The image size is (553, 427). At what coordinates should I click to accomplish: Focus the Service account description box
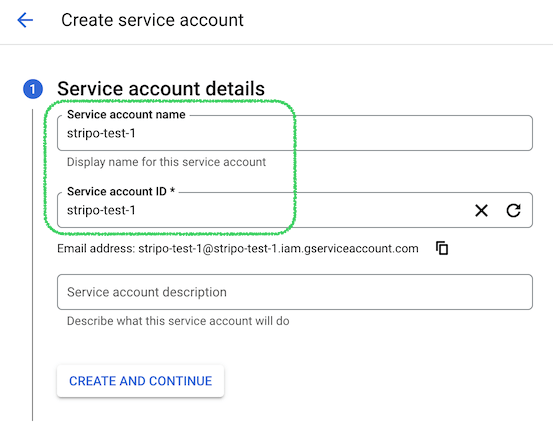click(x=295, y=292)
